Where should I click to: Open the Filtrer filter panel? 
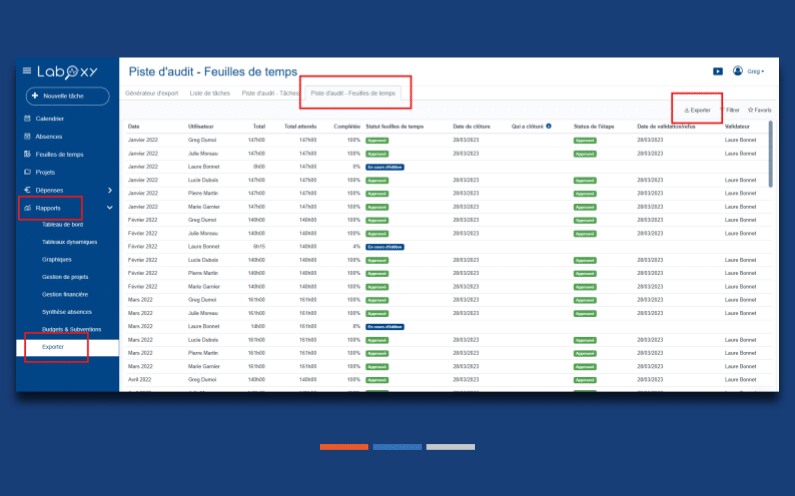point(730,110)
